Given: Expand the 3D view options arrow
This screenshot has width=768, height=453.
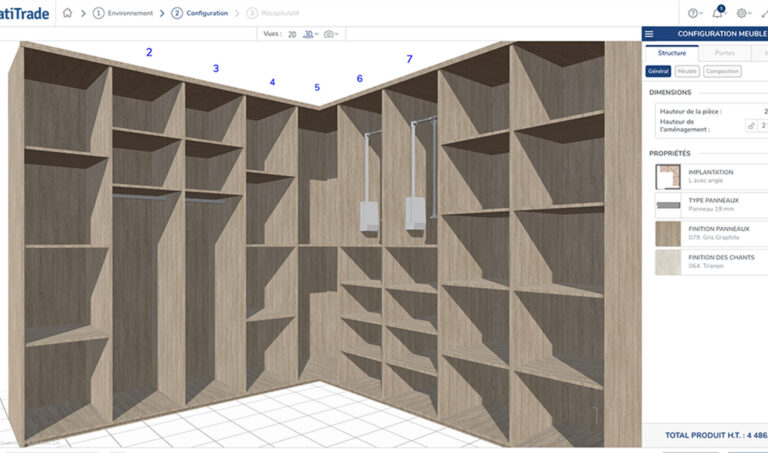Looking at the screenshot, I should [x=316, y=34].
